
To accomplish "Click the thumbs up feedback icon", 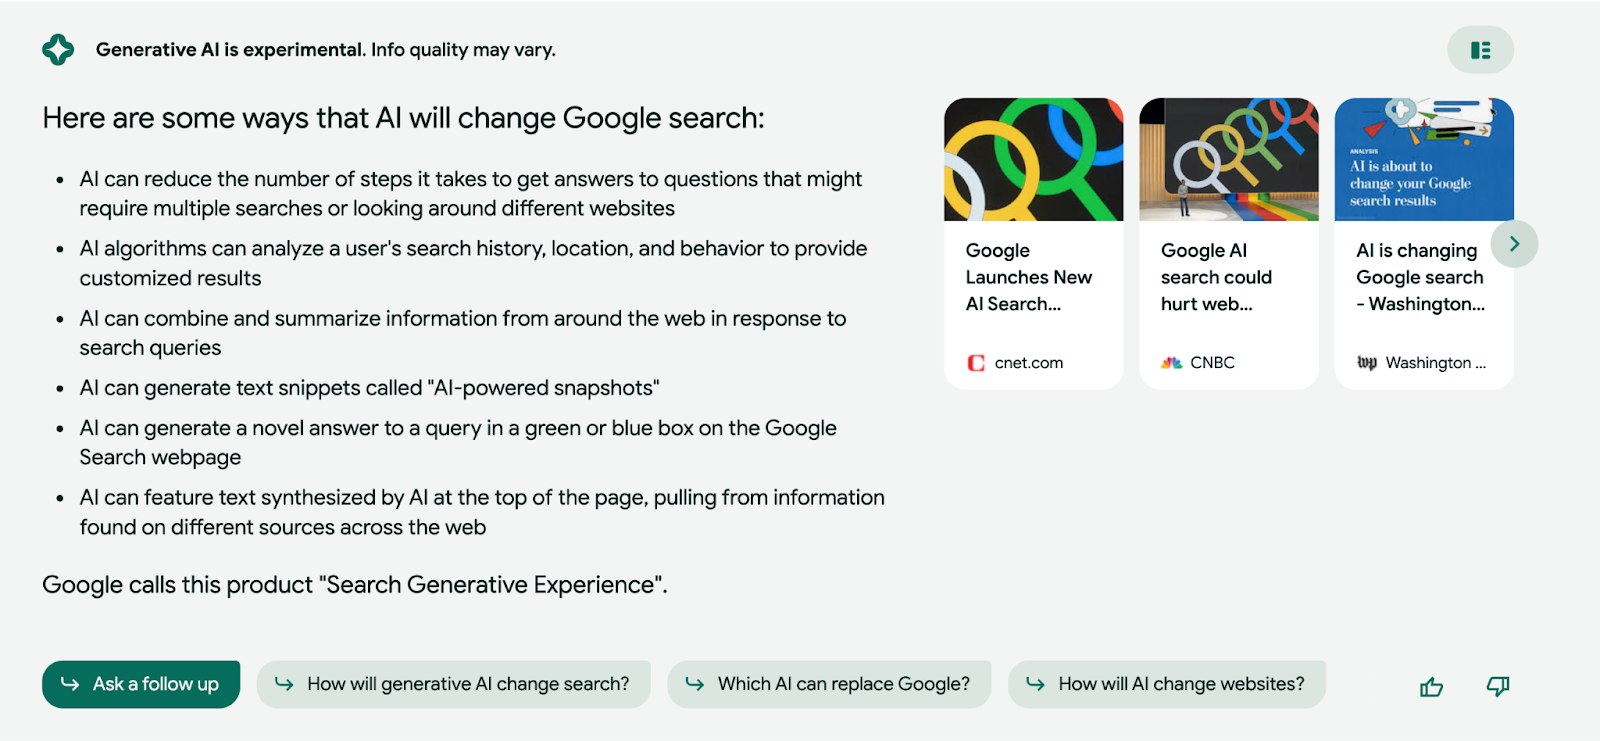I will 1431,687.
